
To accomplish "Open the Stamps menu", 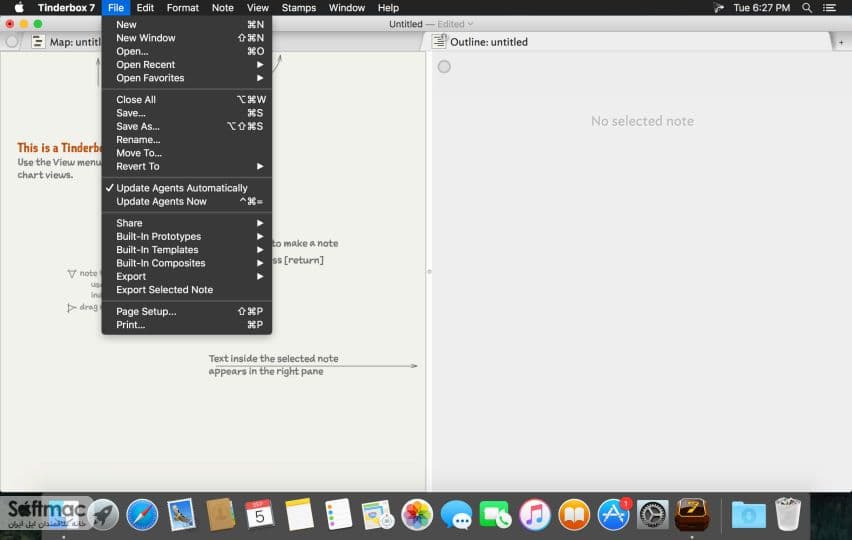I will coord(299,8).
